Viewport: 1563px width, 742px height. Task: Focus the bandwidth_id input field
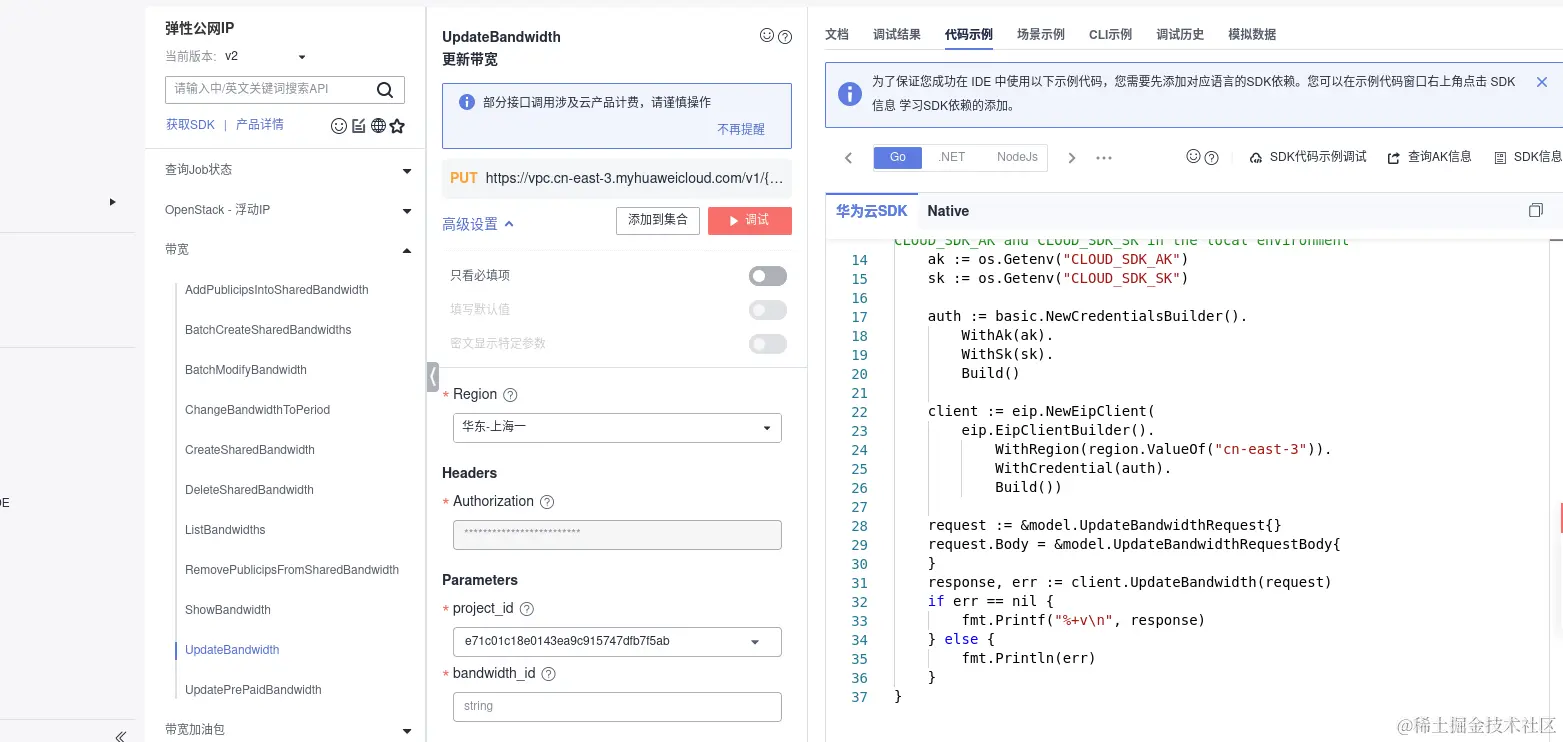point(617,706)
